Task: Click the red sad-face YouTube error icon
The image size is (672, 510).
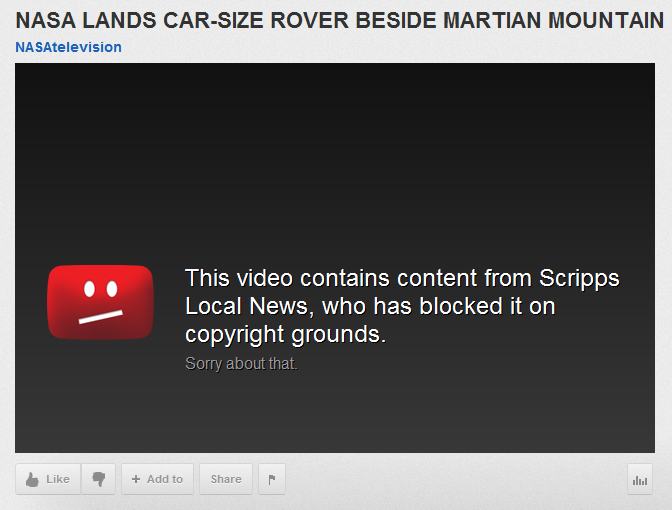Action: pos(101,302)
